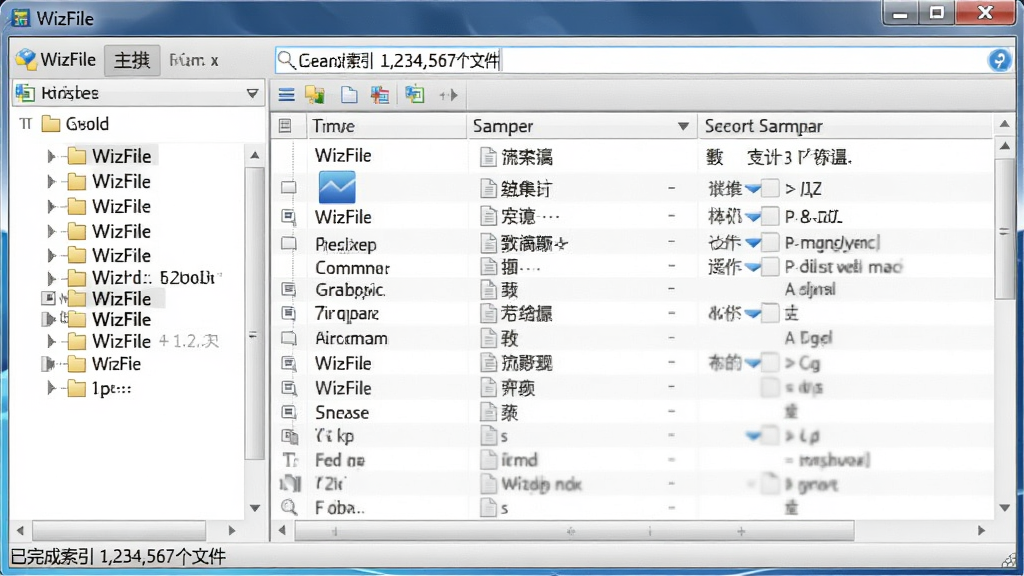Viewport: 1024px width, 576px height.
Task: Click the yellow folder toolbar icon
Action: pos(315,95)
